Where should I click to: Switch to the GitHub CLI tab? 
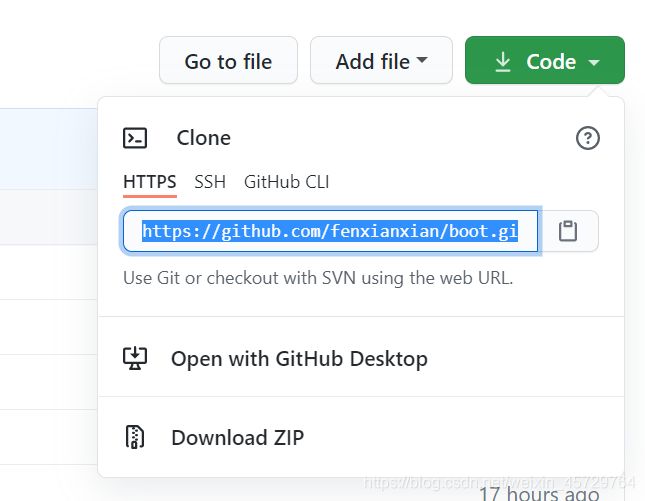[x=286, y=182]
